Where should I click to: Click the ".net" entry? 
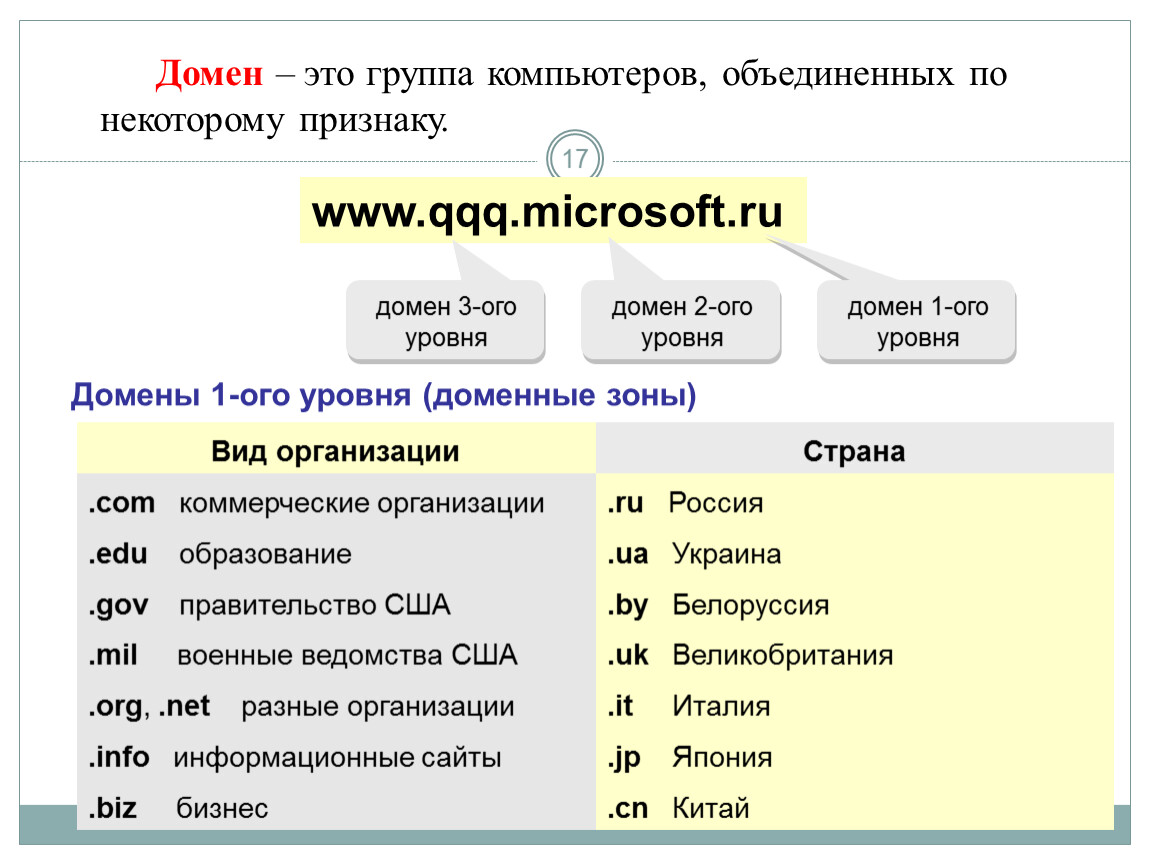pos(184,706)
